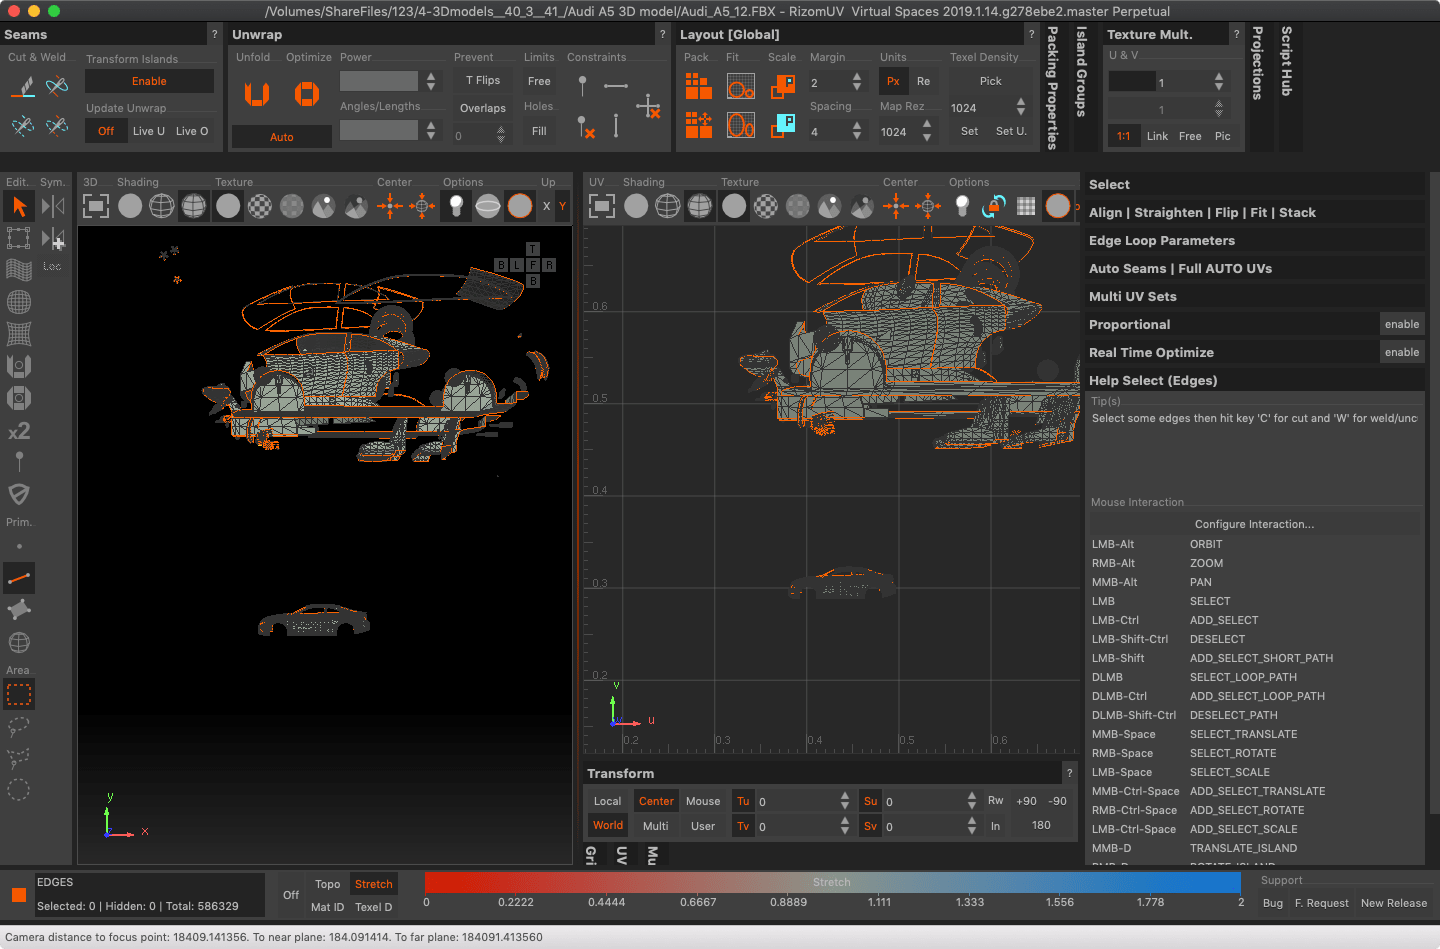Viewport: 1440px width, 949px height.
Task: Toggle the Y up-axis in 3D view
Action: coord(562,206)
